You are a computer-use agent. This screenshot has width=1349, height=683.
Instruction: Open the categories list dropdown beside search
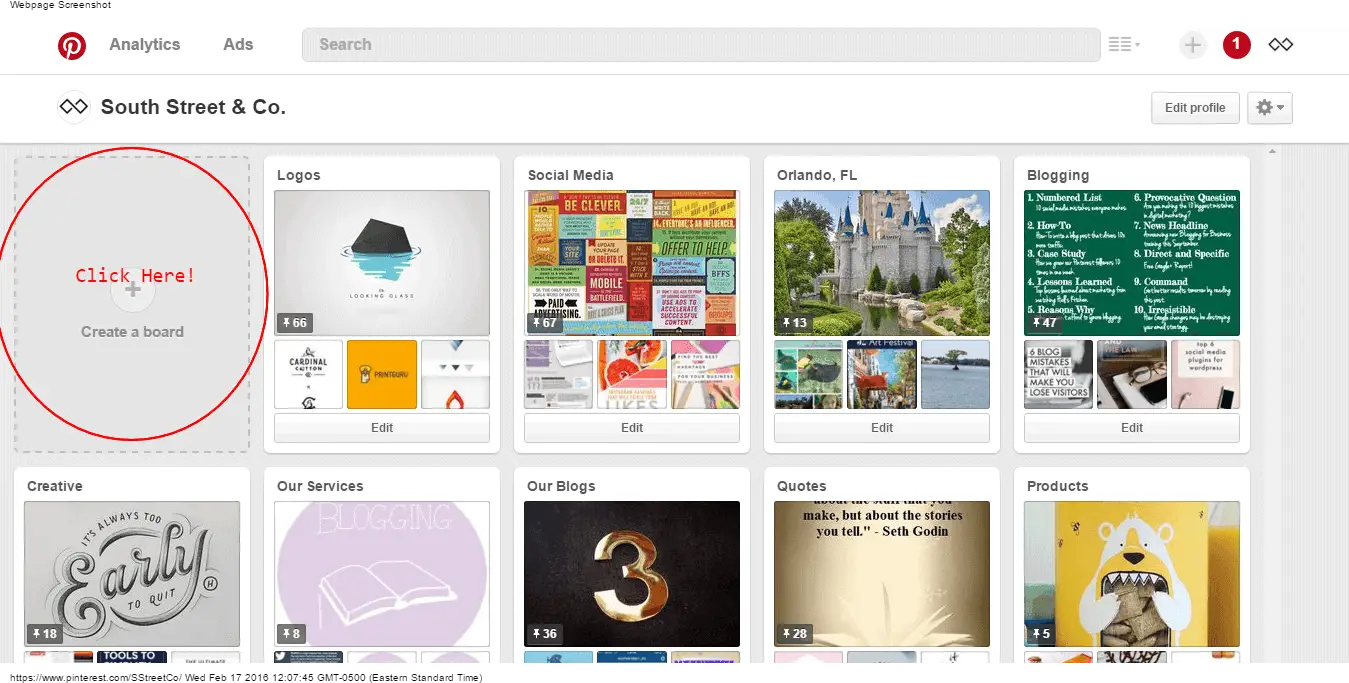[x=1125, y=44]
